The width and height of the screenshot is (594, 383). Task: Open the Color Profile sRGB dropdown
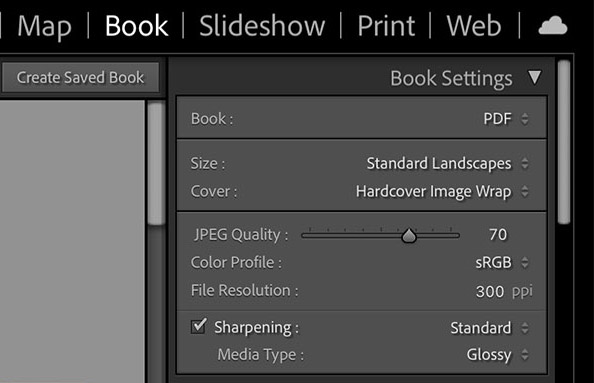(502, 263)
